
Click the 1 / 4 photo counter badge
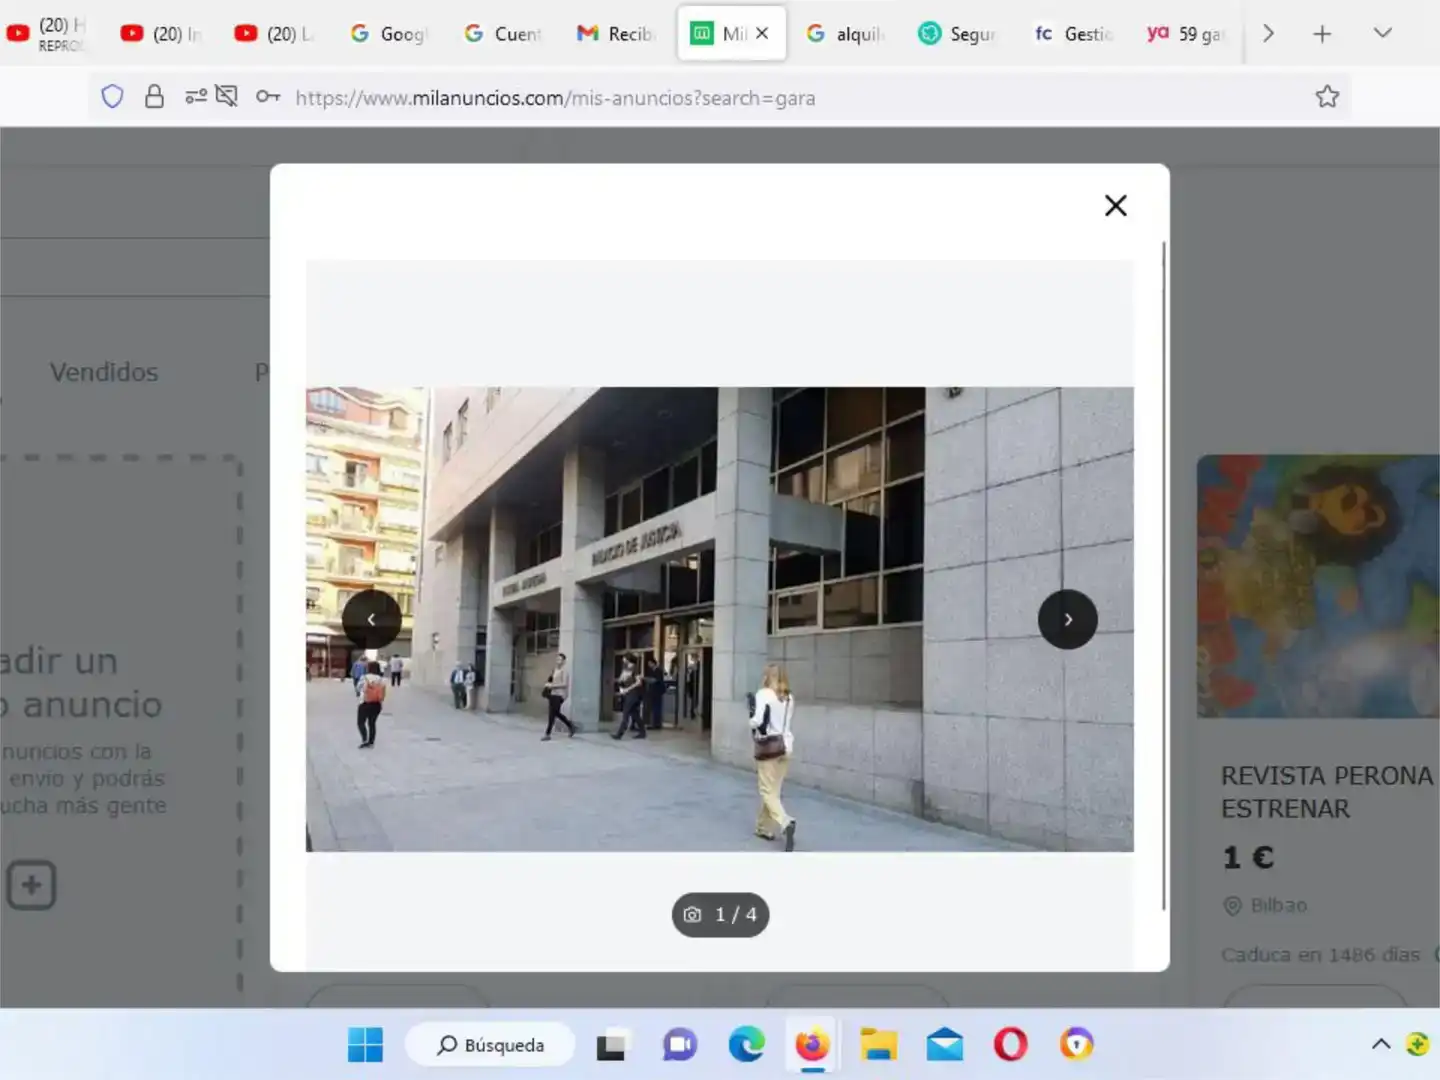(720, 914)
